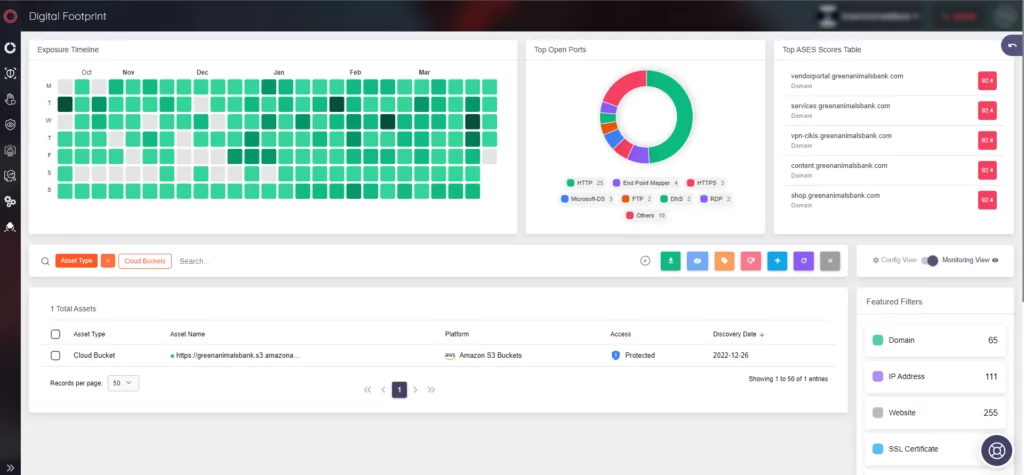The height and width of the screenshot is (475, 1024).
Task: Open the Records per page dropdown
Action: (123, 384)
